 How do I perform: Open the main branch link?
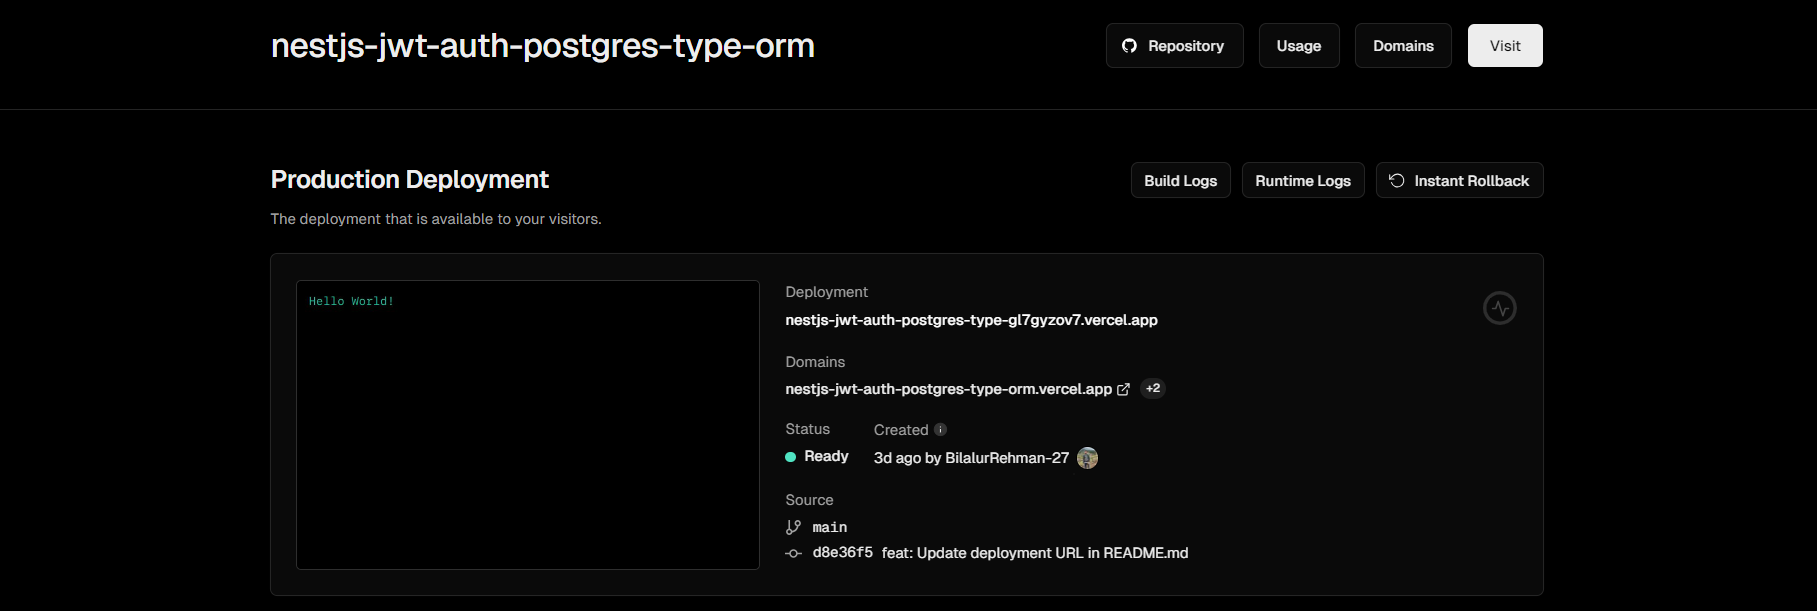829,527
